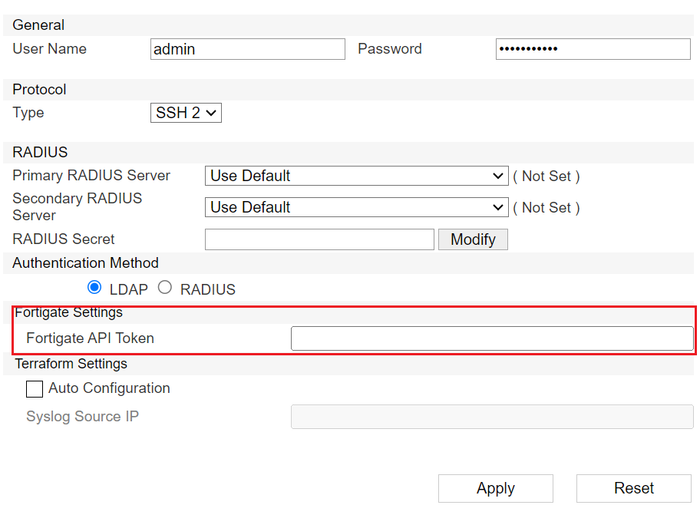The image size is (700, 518).
Task: Click the Fortigate API Token field
Action: point(491,339)
